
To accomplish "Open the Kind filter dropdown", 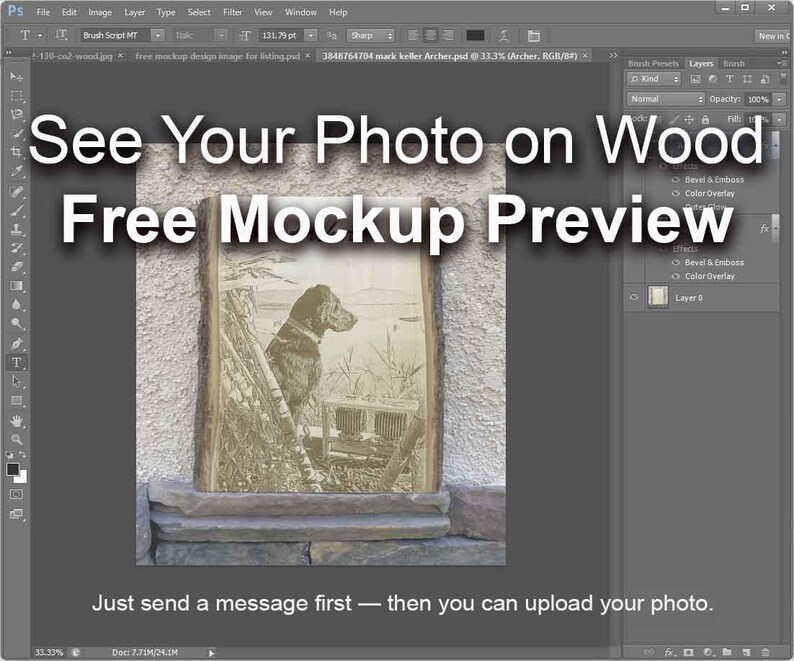I will (654, 79).
